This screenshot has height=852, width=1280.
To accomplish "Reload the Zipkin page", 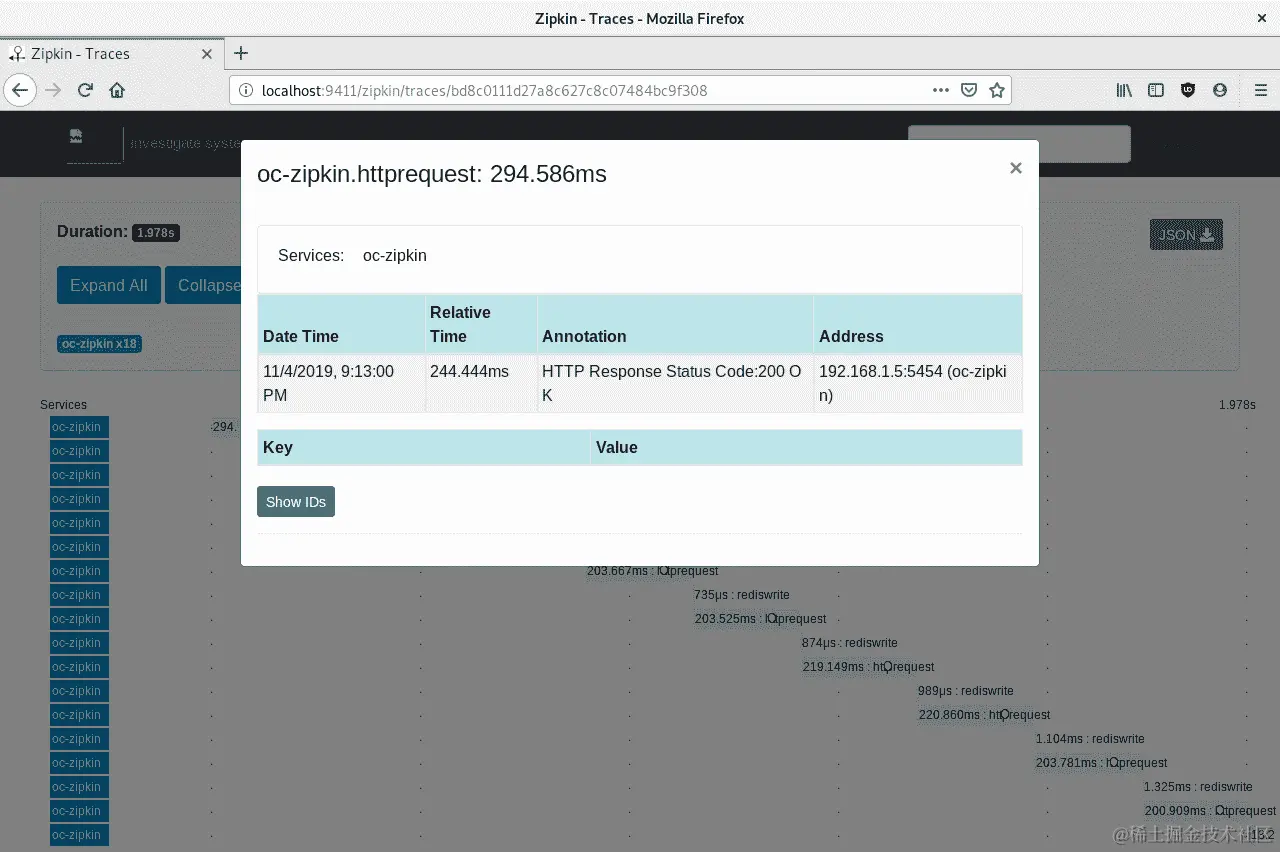I will click(x=85, y=90).
